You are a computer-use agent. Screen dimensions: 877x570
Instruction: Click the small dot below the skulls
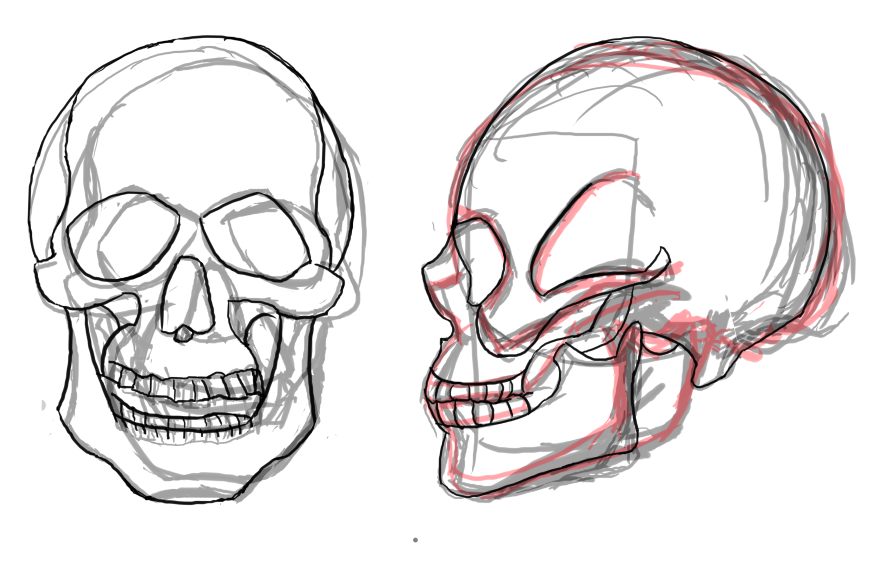coord(415,540)
